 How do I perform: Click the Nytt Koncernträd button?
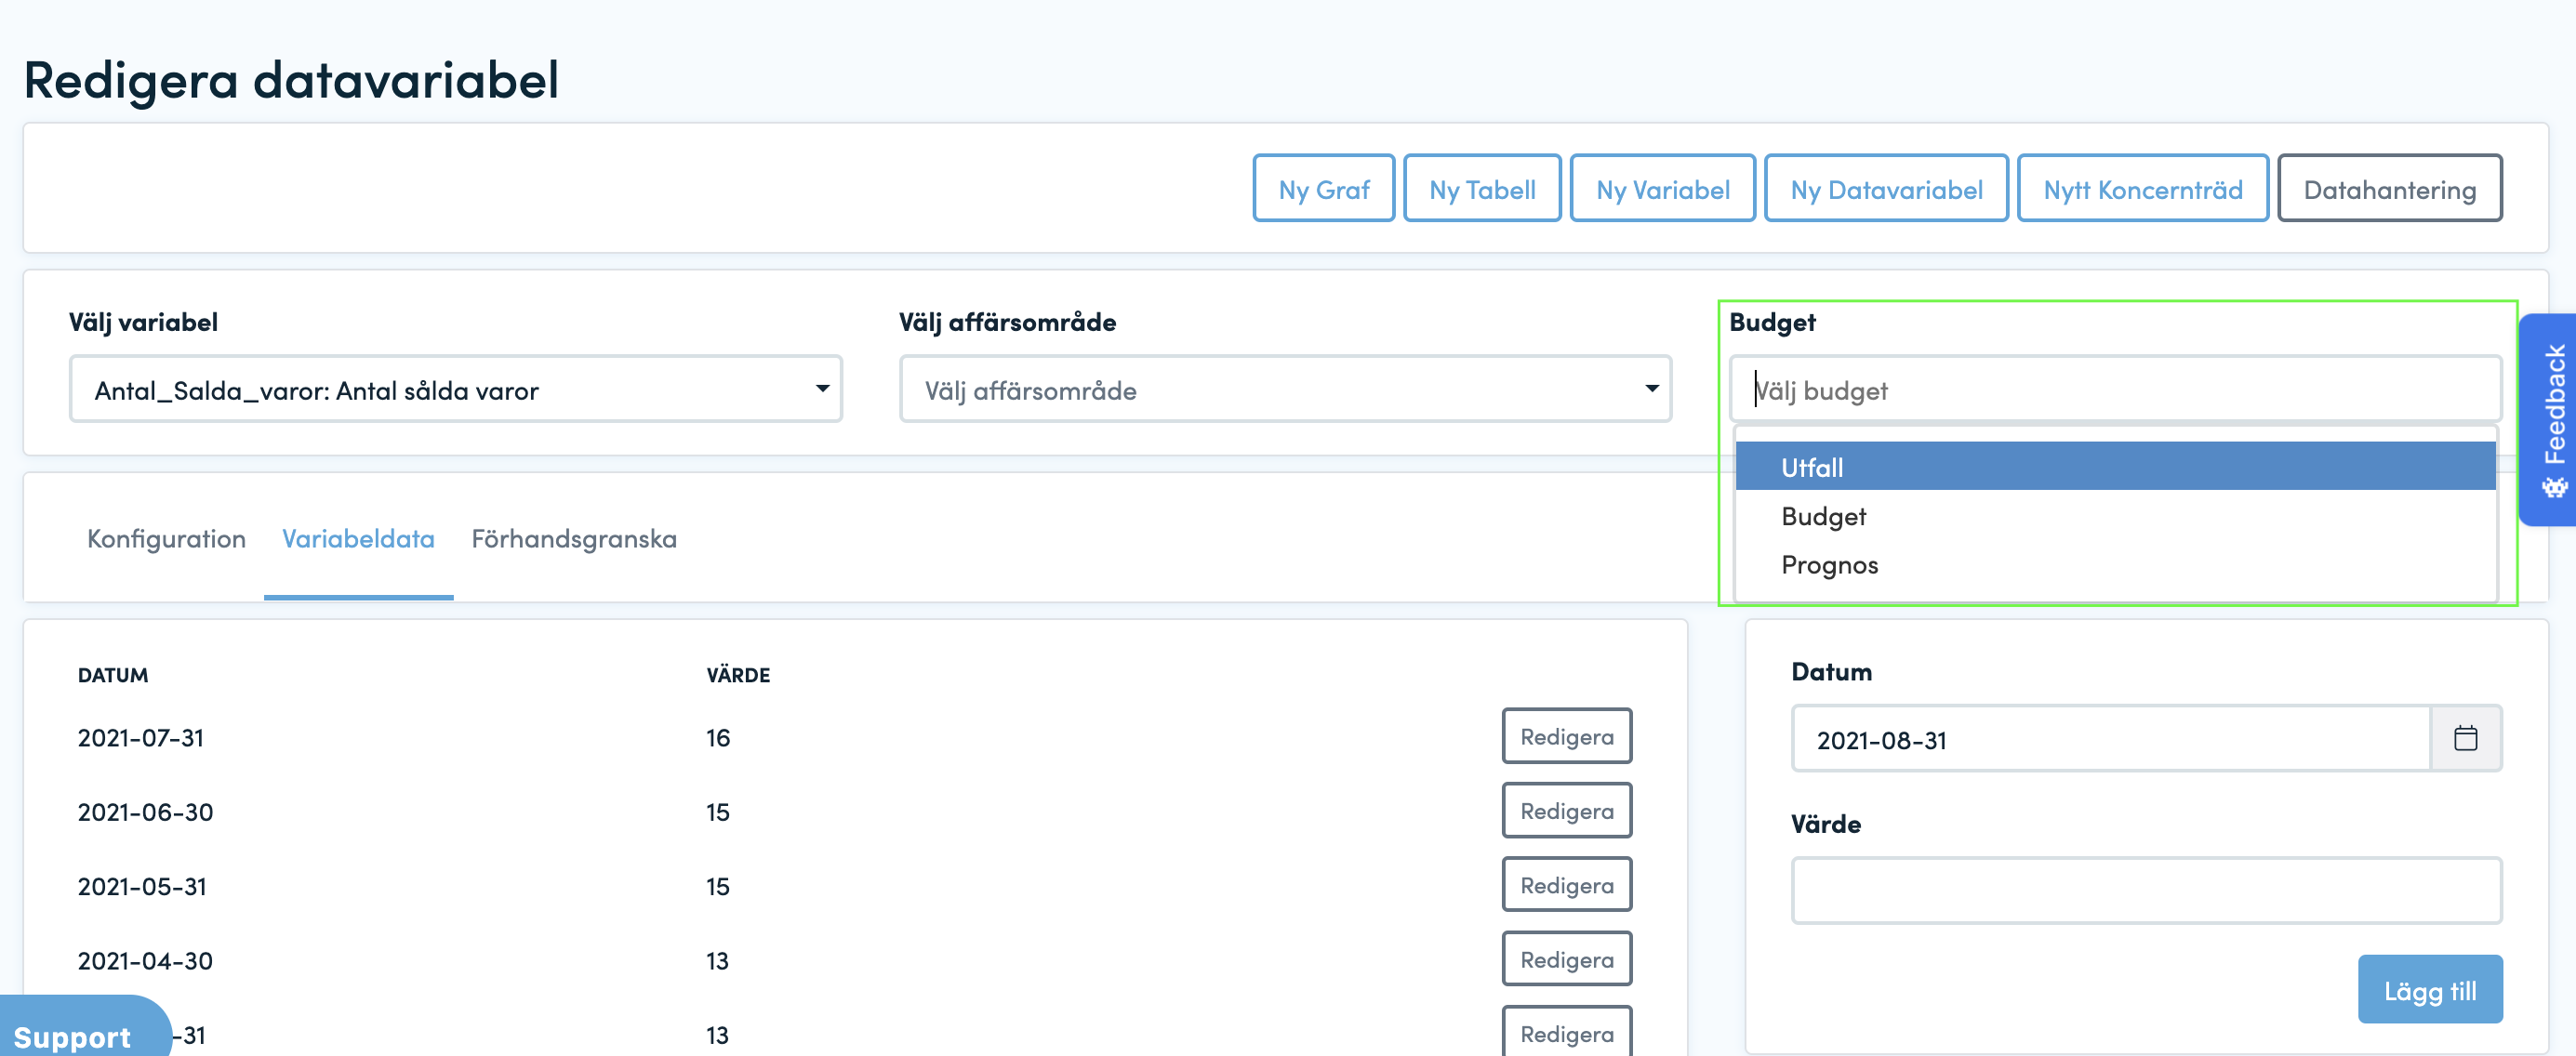[x=2142, y=188]
